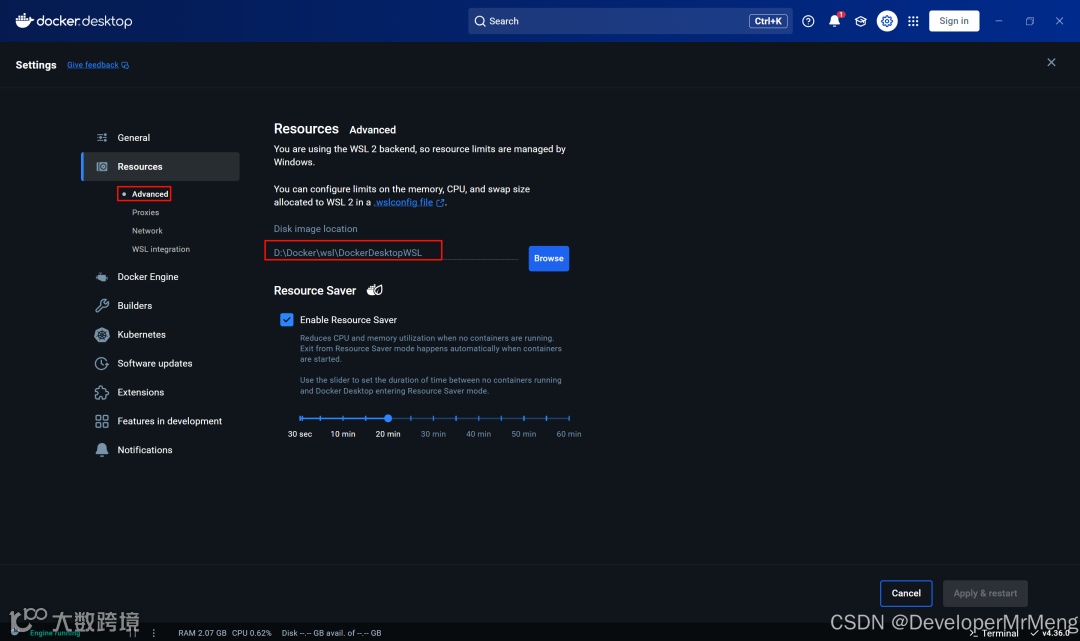Open the status bar three-dot menu
This screenshot has height=641, width=1080.
coord(154,633)
